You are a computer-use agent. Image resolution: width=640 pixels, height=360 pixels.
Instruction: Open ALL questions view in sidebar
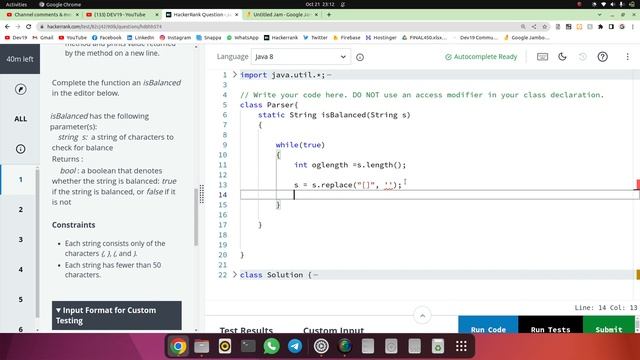[x=20, y=119]
